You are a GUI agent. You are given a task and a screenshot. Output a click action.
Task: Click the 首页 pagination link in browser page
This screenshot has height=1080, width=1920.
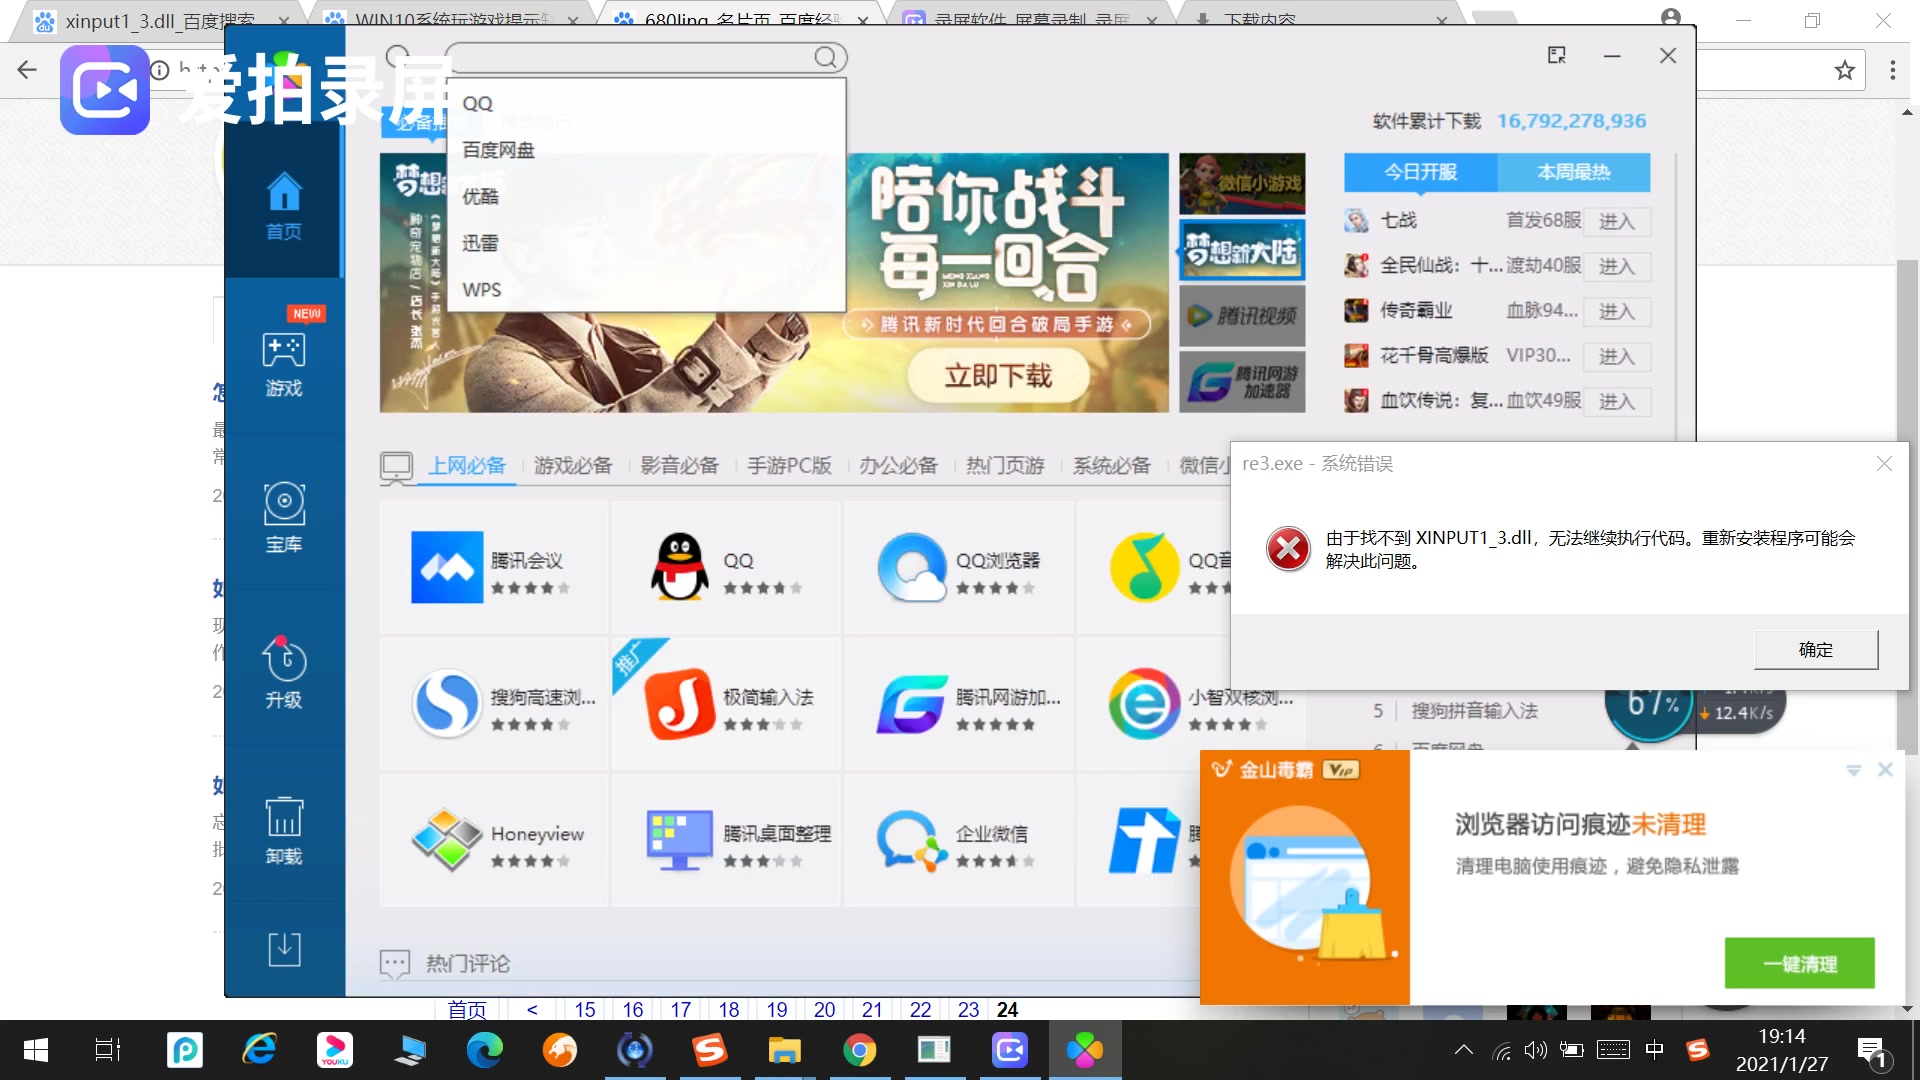coord(467,1010)
